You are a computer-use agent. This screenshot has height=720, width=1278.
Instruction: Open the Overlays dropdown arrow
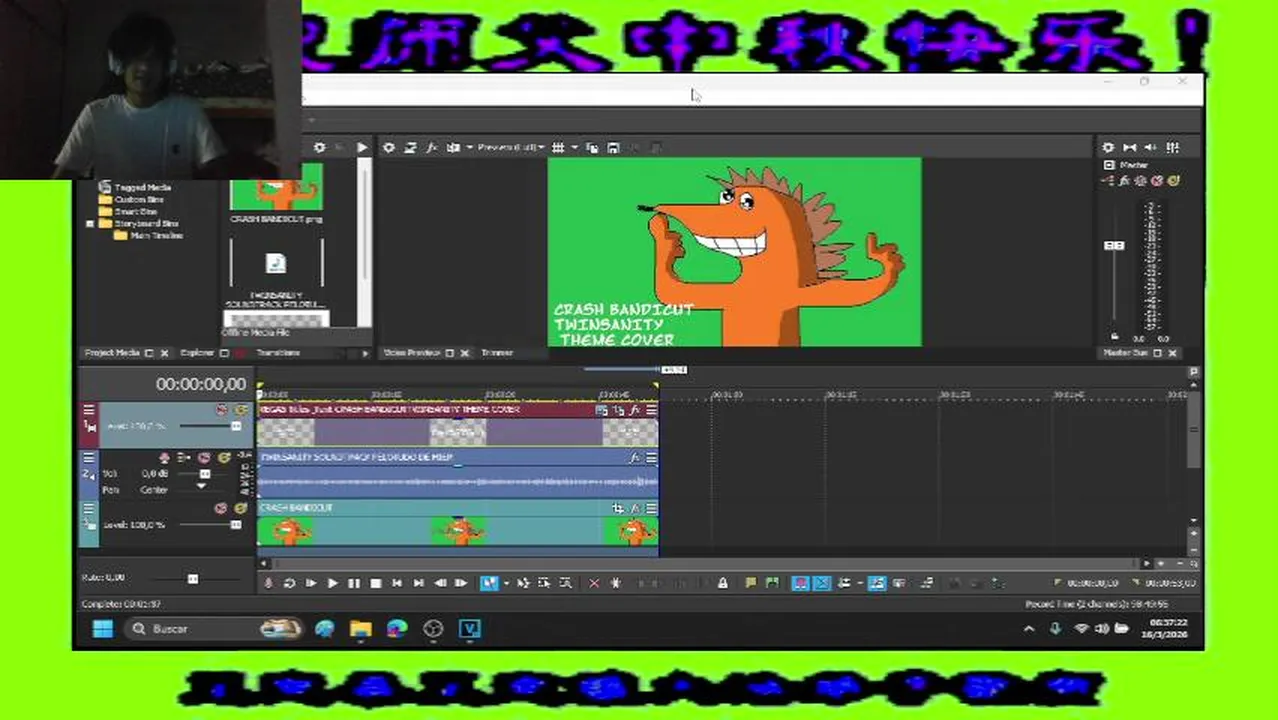click(574, 147)
